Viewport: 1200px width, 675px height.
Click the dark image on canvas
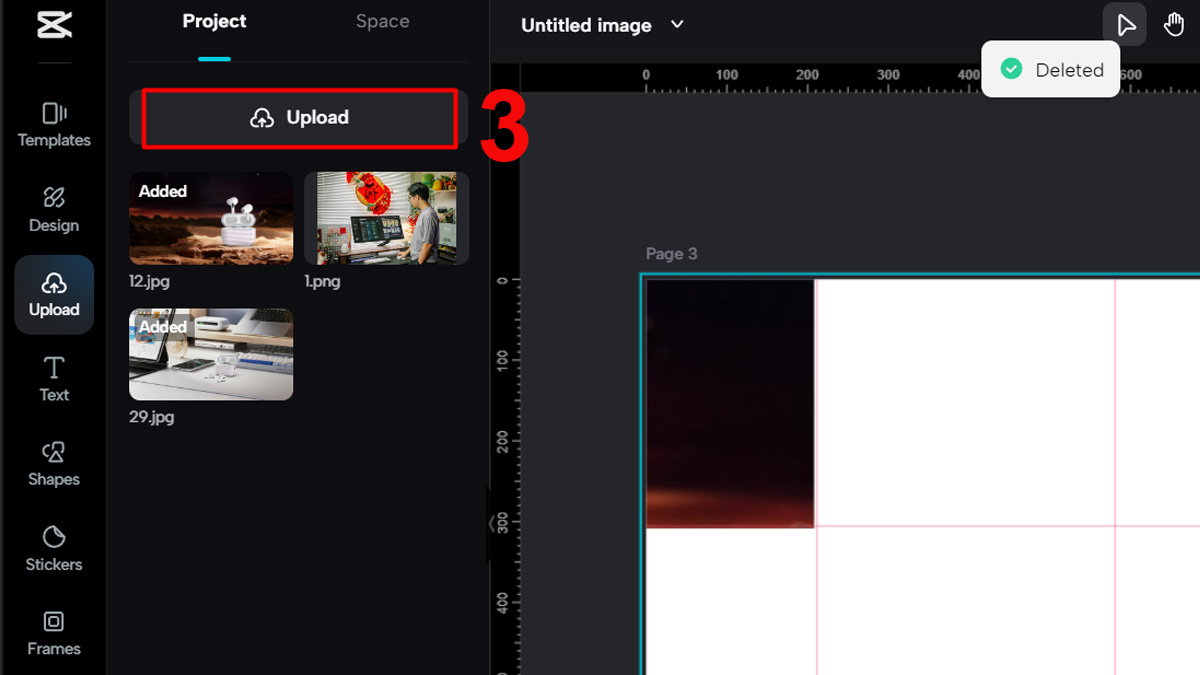click(729, 402)
